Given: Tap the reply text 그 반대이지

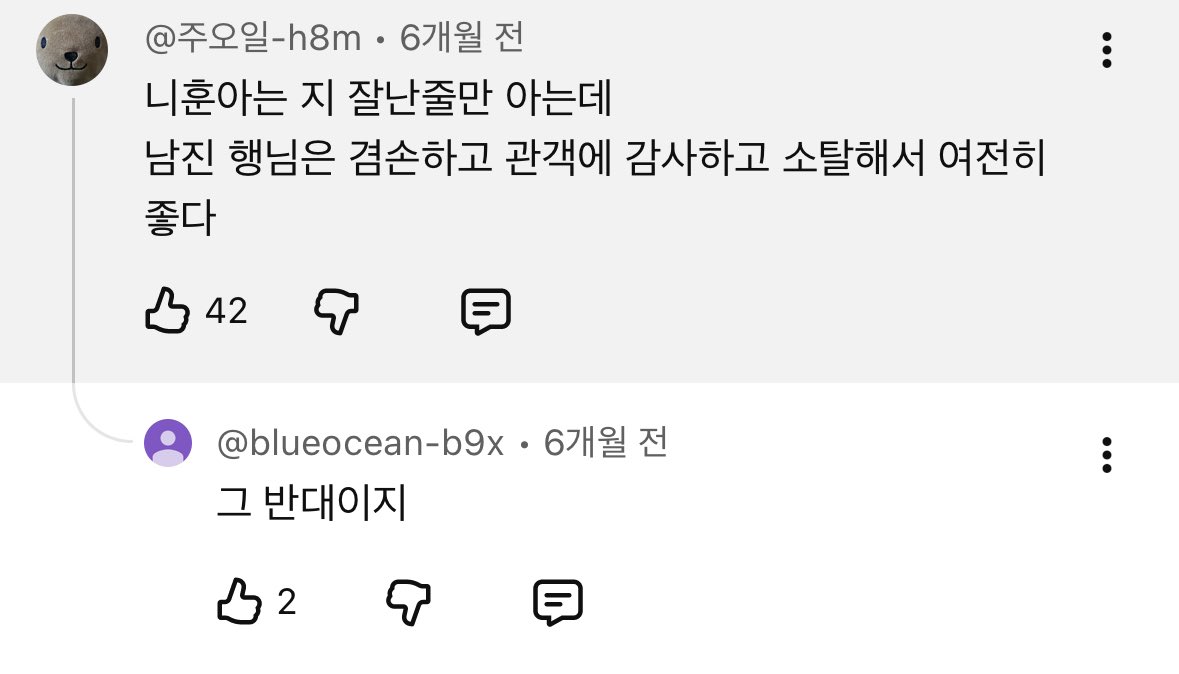Looking at the screenshot, I should 311,502.
